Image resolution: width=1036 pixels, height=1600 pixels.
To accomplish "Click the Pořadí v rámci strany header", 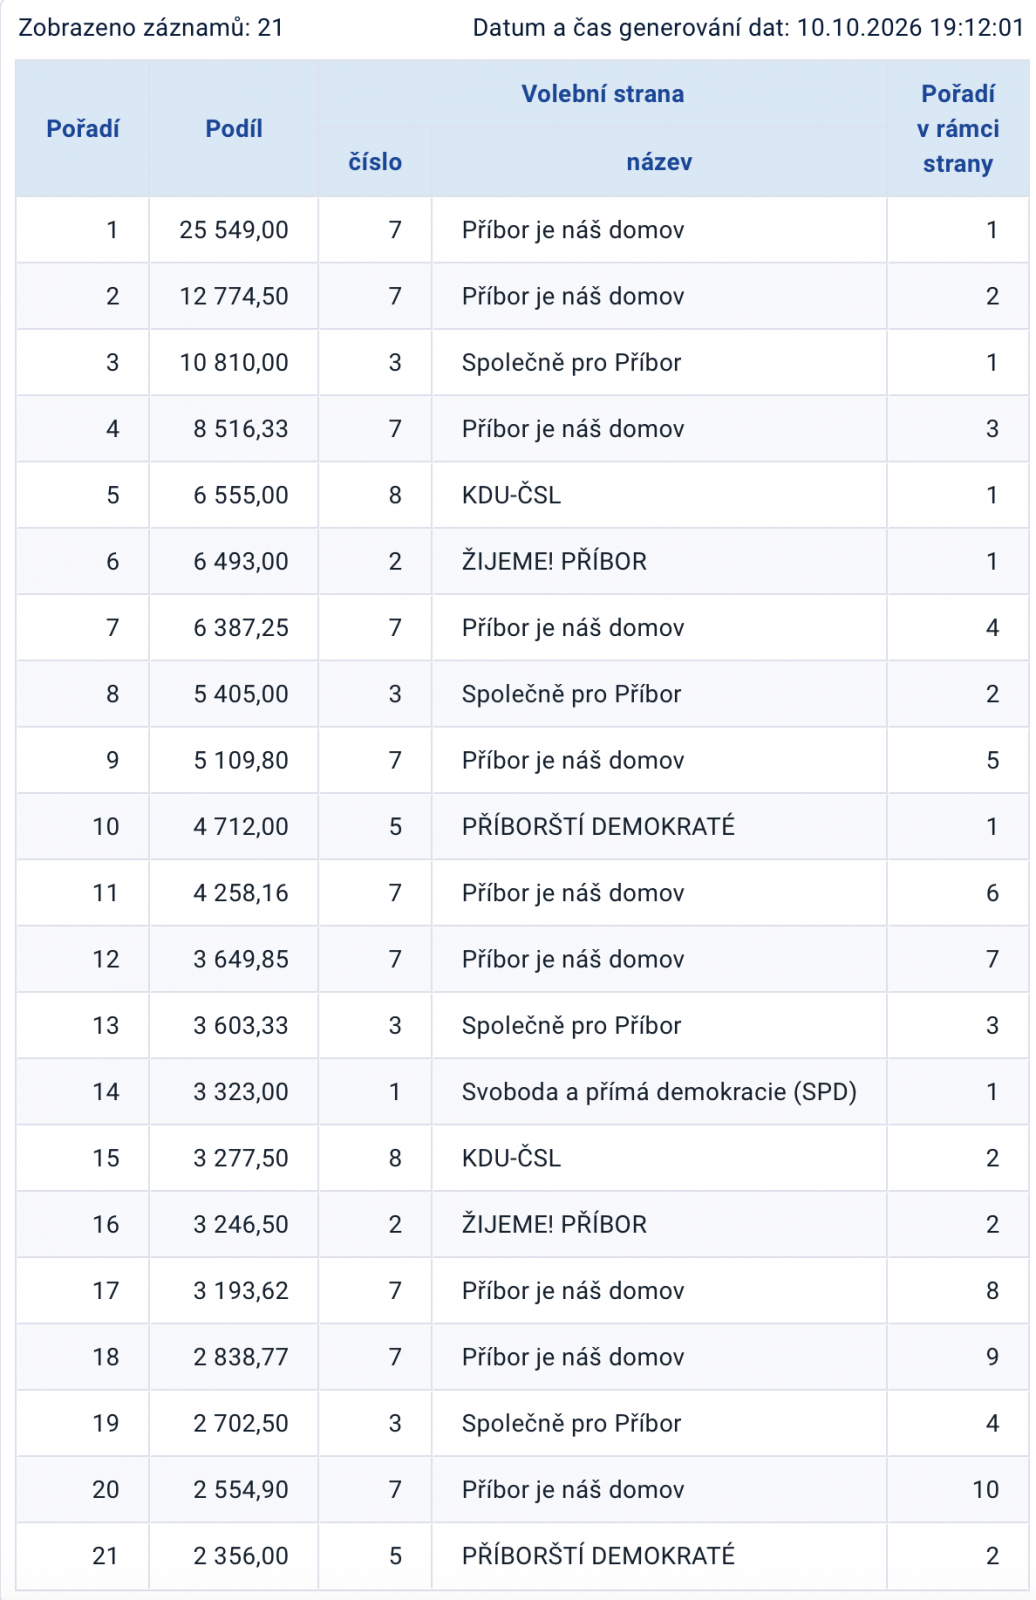I will tap(958, 129).
